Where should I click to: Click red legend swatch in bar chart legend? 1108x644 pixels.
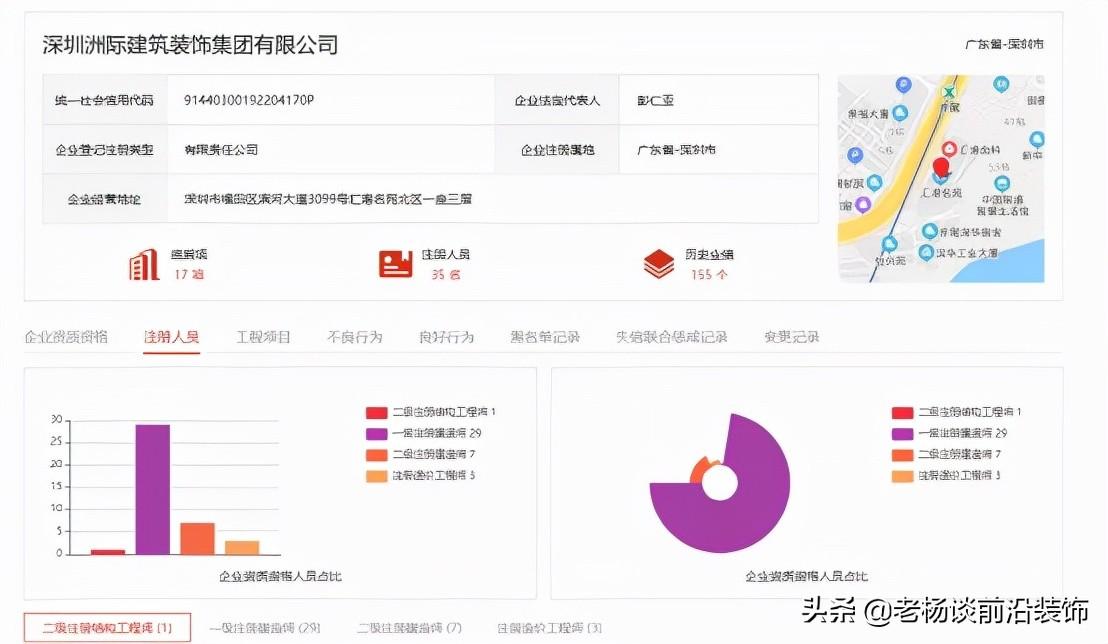click(377, 413)
